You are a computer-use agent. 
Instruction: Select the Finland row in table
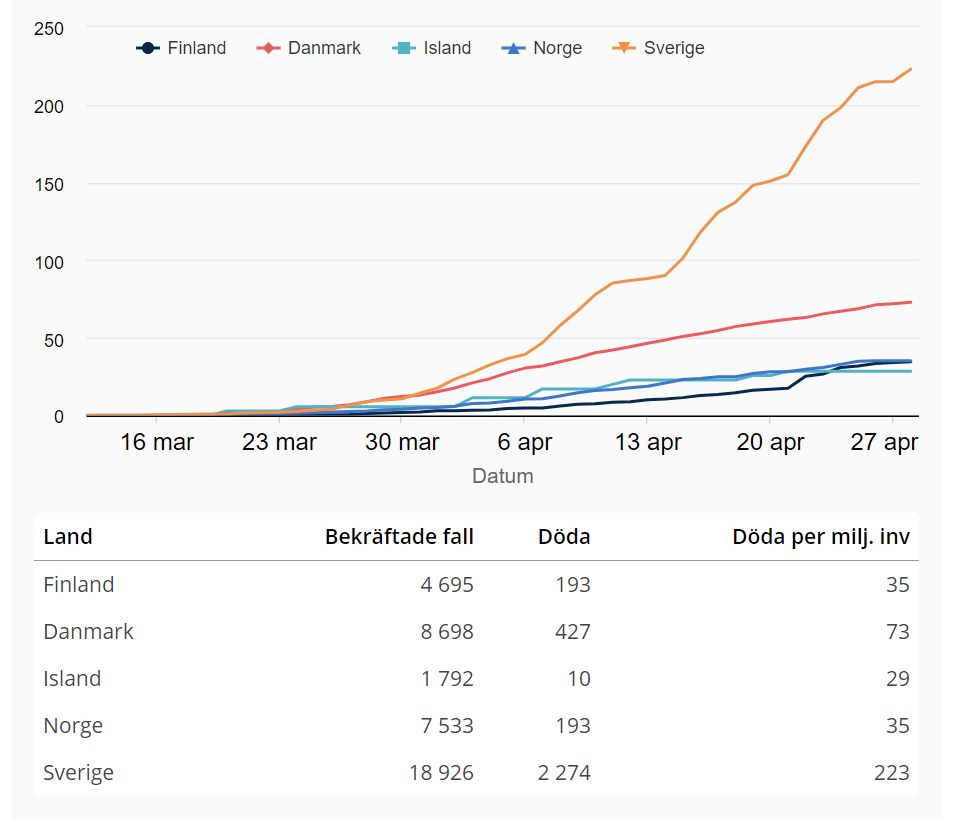coord(79,585)
